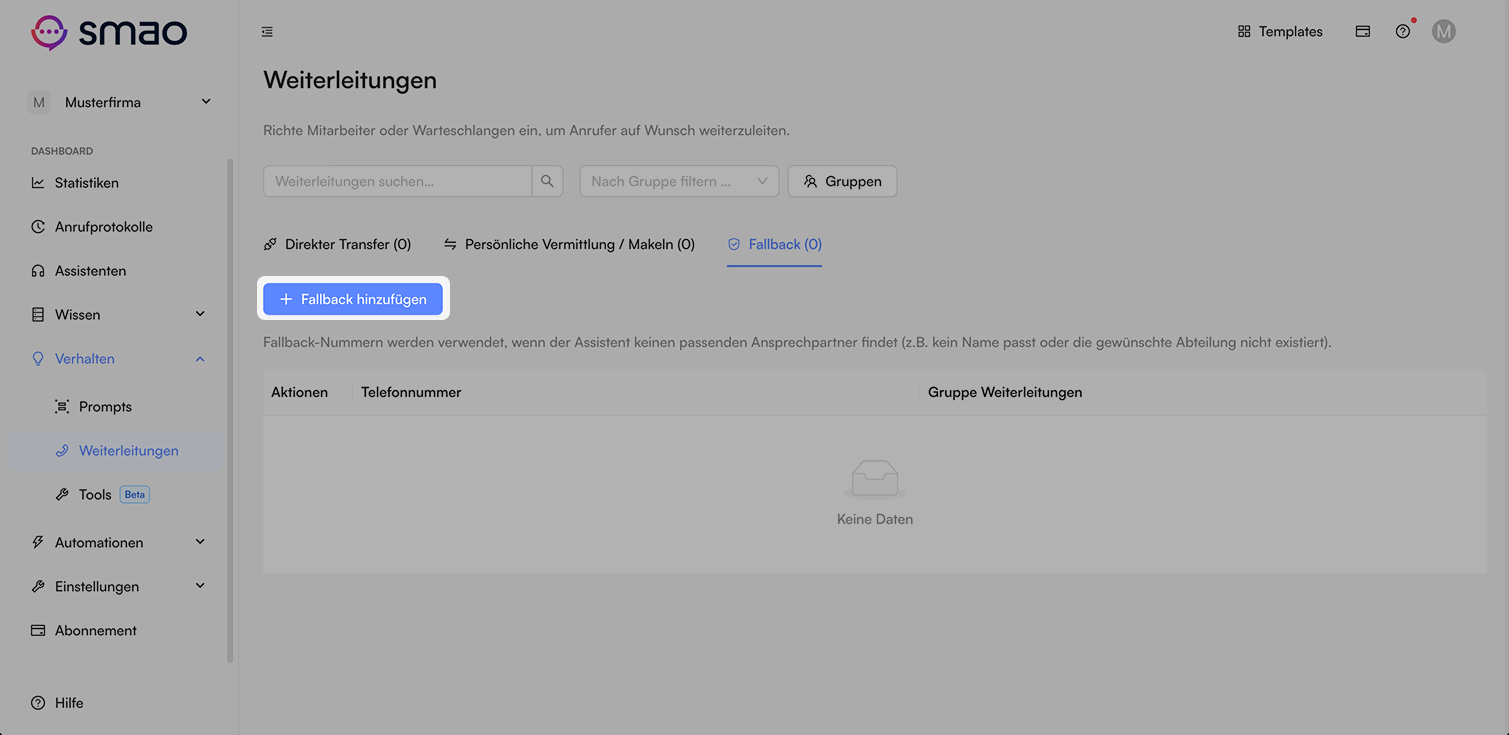This screenshot has width=1509, height=735.
Task: Click the Assistenten headset icon
Action: 38,271
